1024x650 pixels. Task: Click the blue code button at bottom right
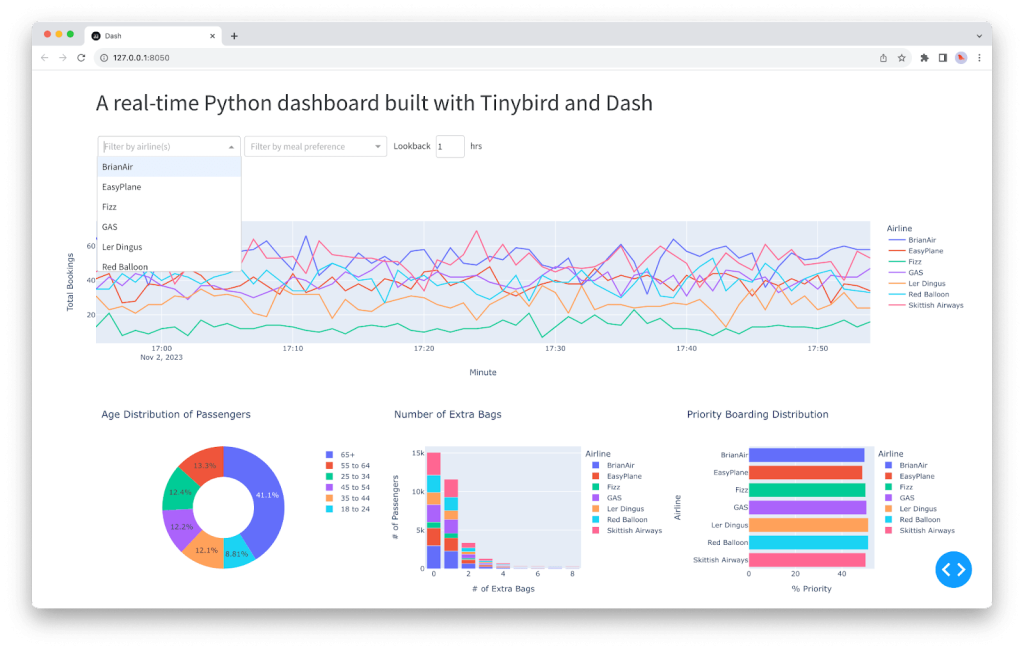pos(953,569)
